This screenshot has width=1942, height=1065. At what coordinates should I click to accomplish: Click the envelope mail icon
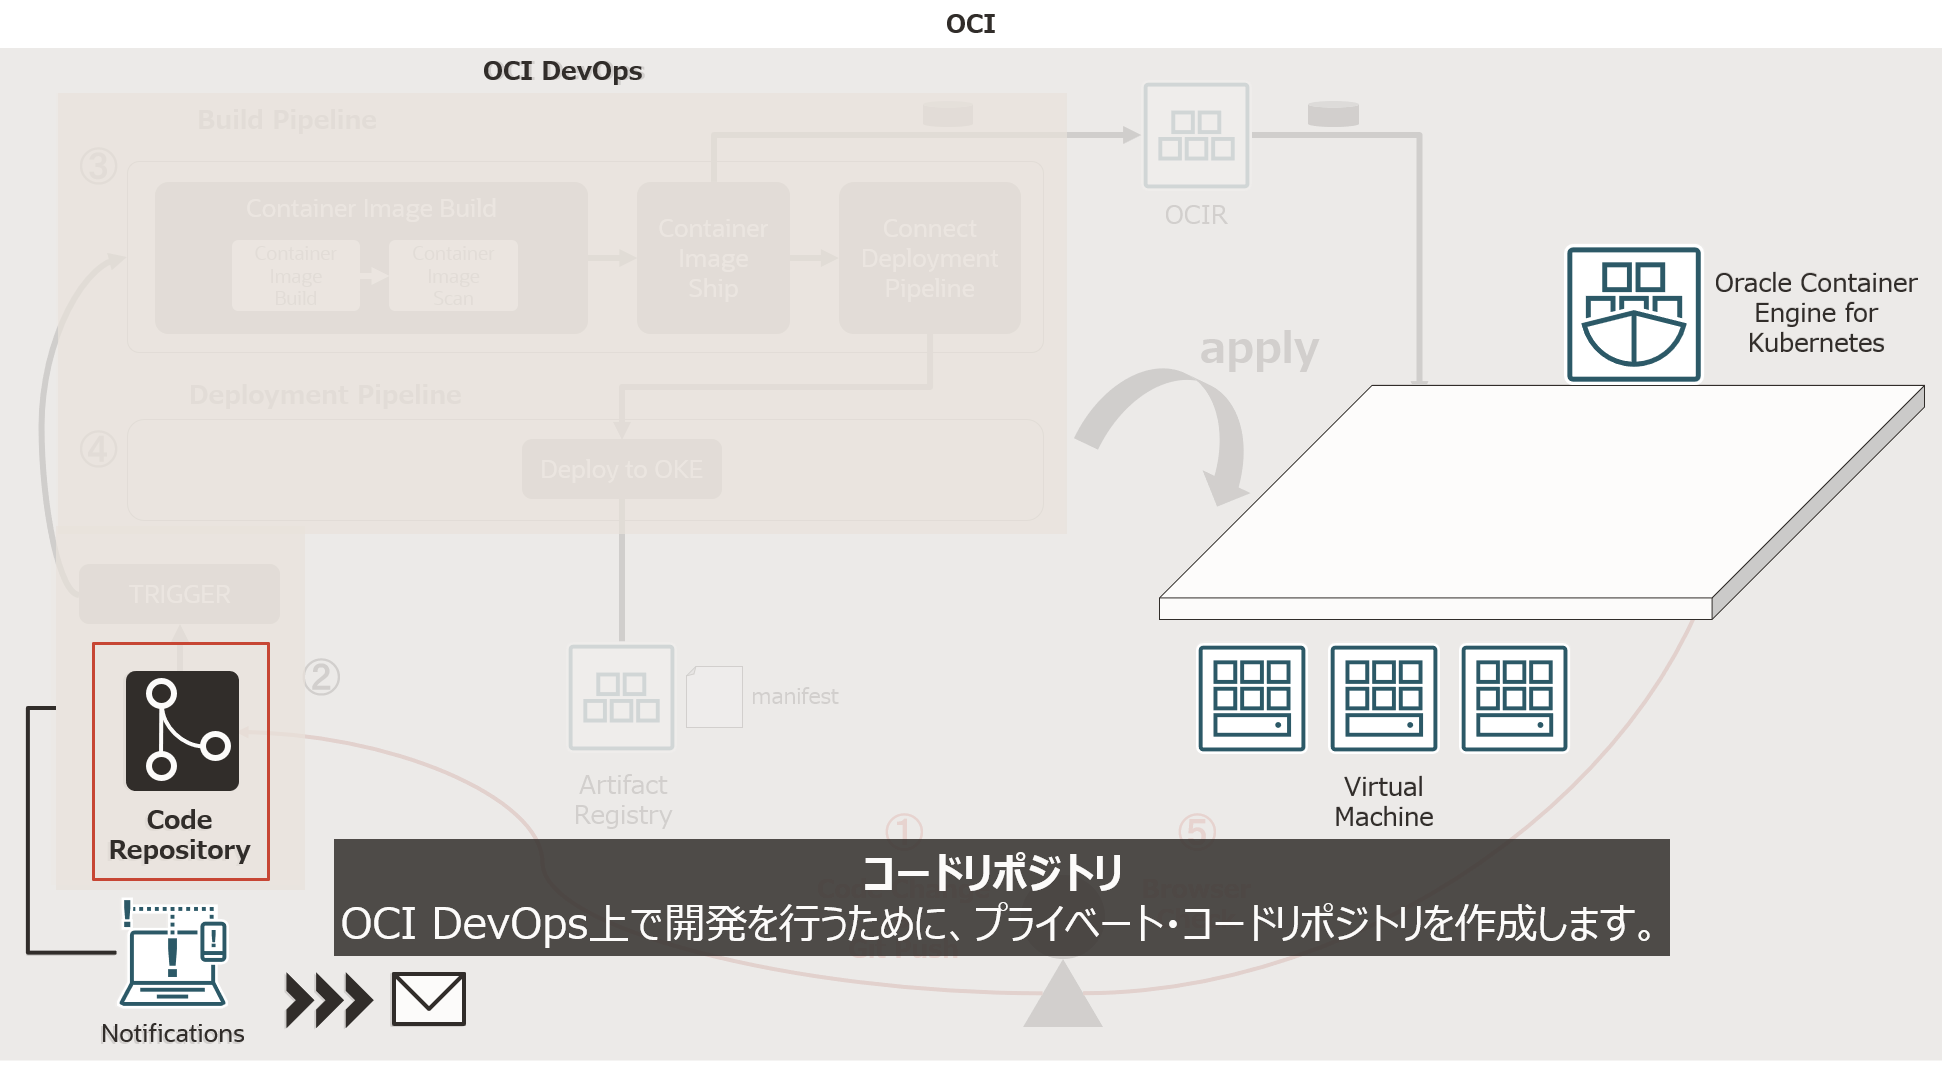[x=428, y=999]
